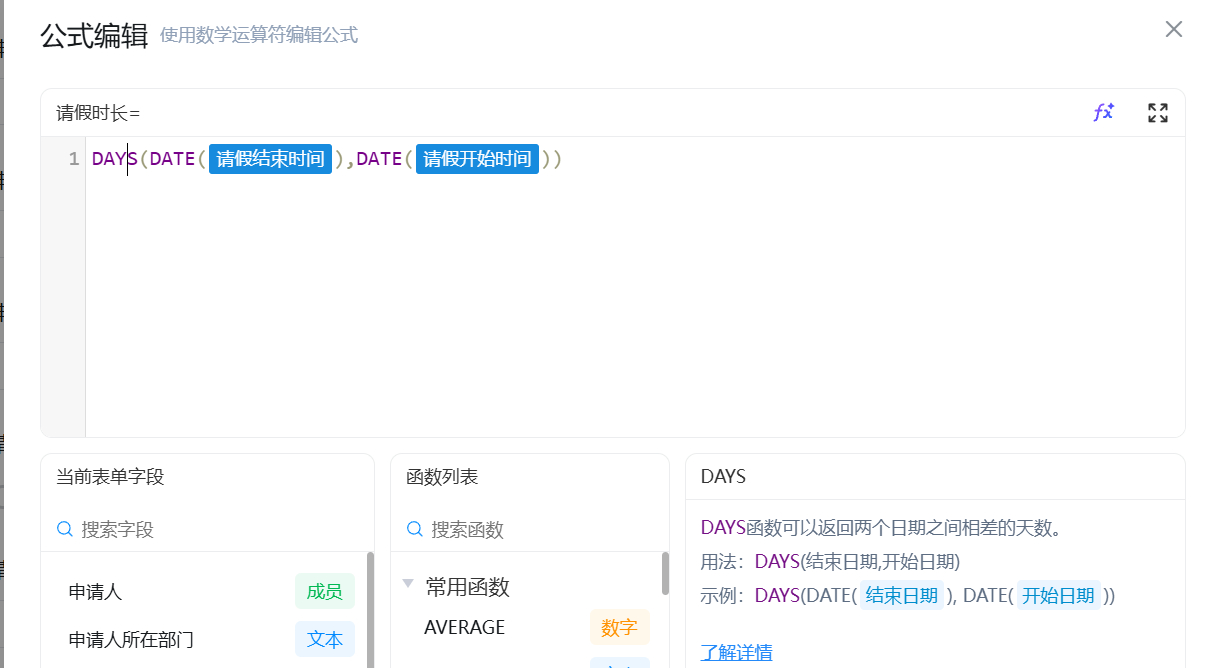Click the 成员 type badge beside 申请人

tap(324, 591)
